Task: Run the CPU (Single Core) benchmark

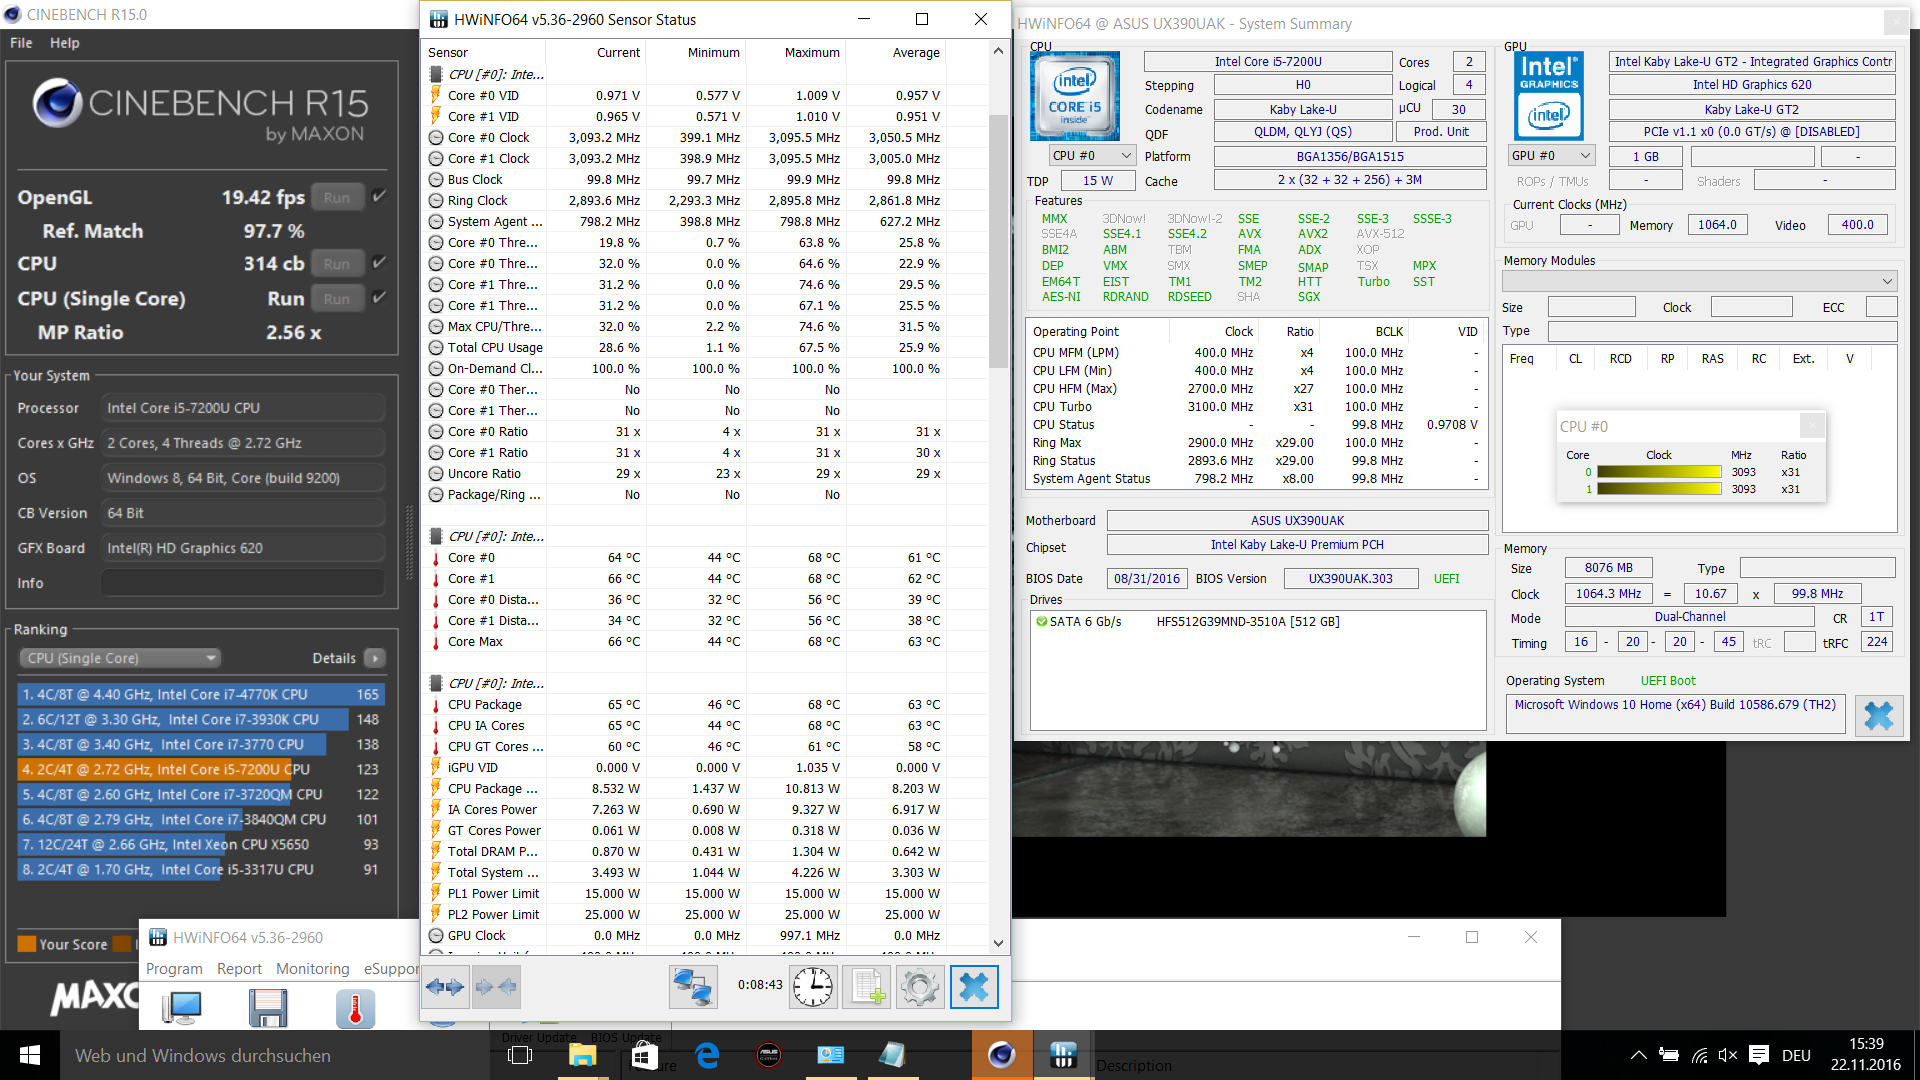Action: 337,298
